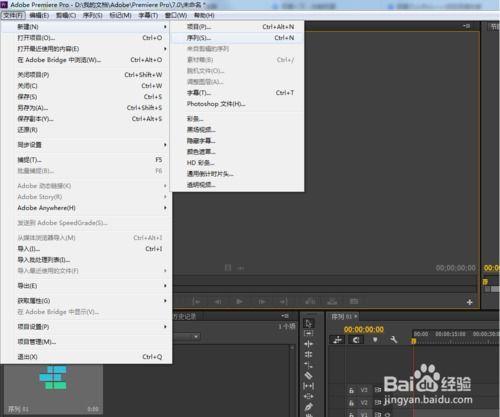Image resolution: width=500 pixels, height=417 pixels.
Task: Toggle nest sequence insert mode button
Action: 337,340
